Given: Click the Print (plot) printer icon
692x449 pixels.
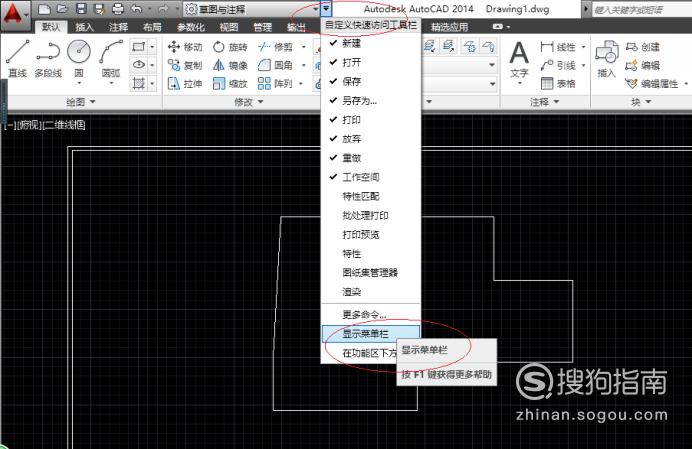Looking at the screenshot, I should point(118,8).
